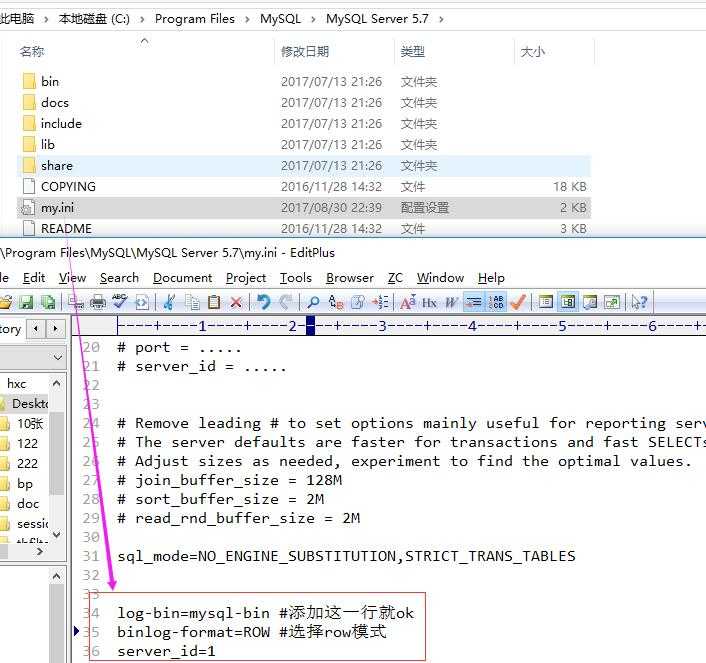Toggle the Word wrap toolbar button

(474, 302)
